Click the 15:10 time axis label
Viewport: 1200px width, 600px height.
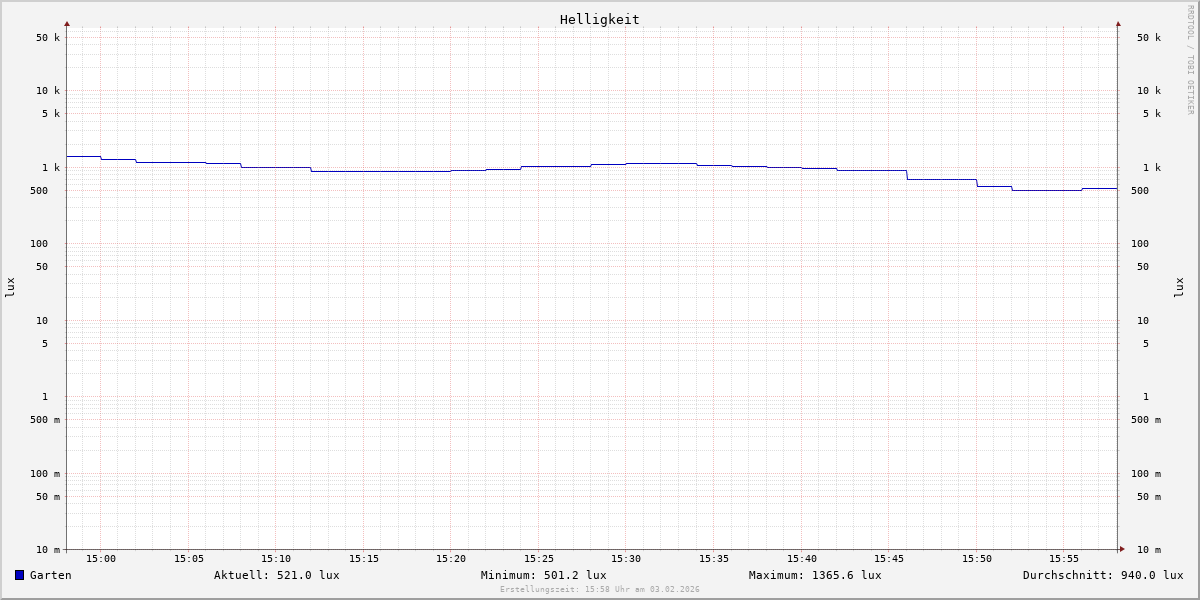coord(276,559)
